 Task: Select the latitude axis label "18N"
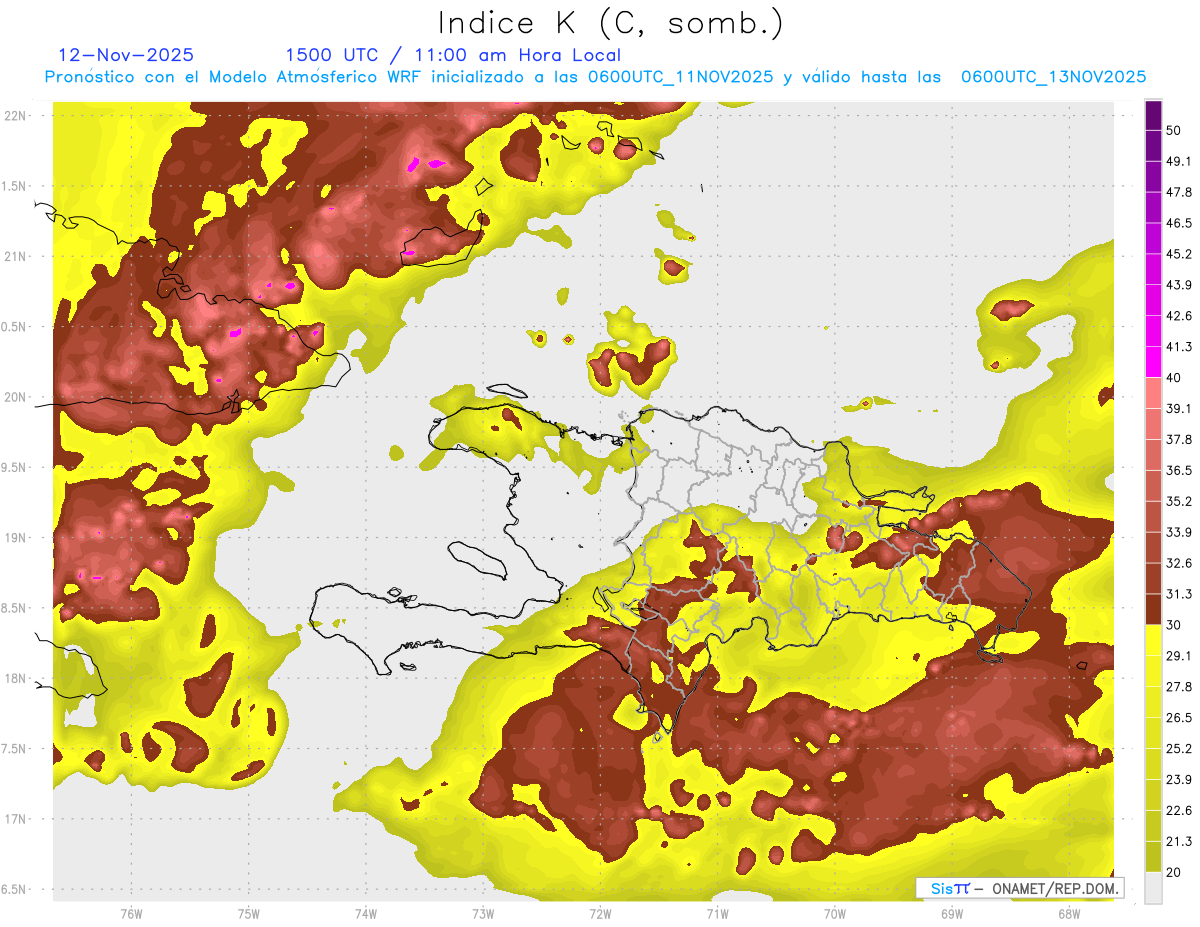click(x=17, y=679)
